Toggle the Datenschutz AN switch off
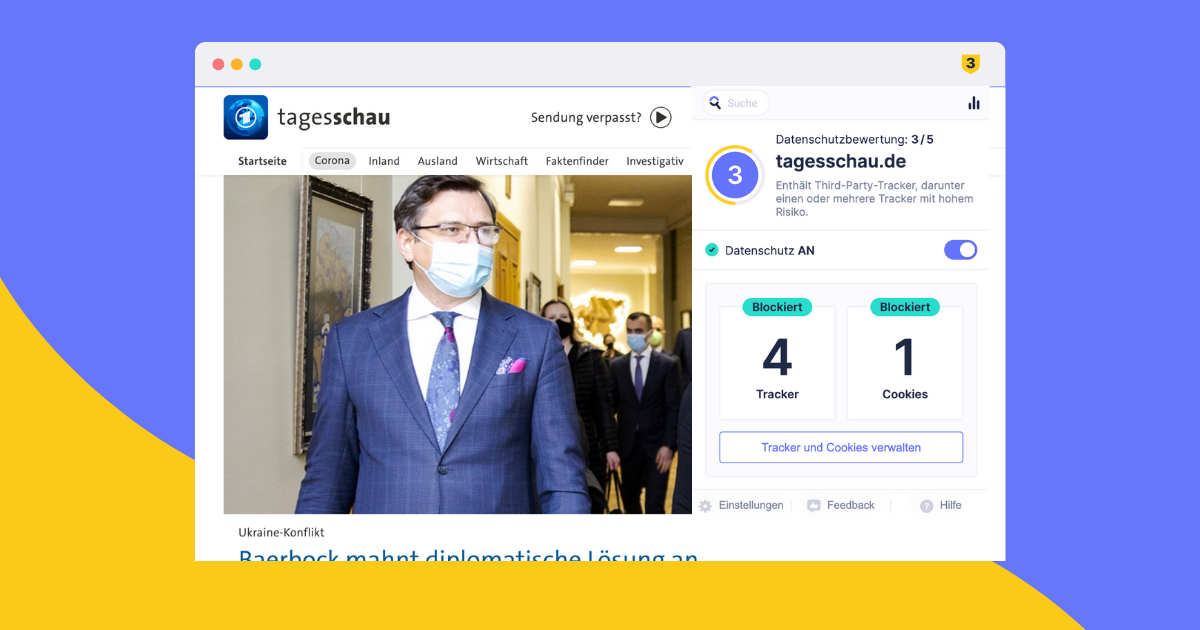Screen dimensions: 1200x630 tap(961, 250)
